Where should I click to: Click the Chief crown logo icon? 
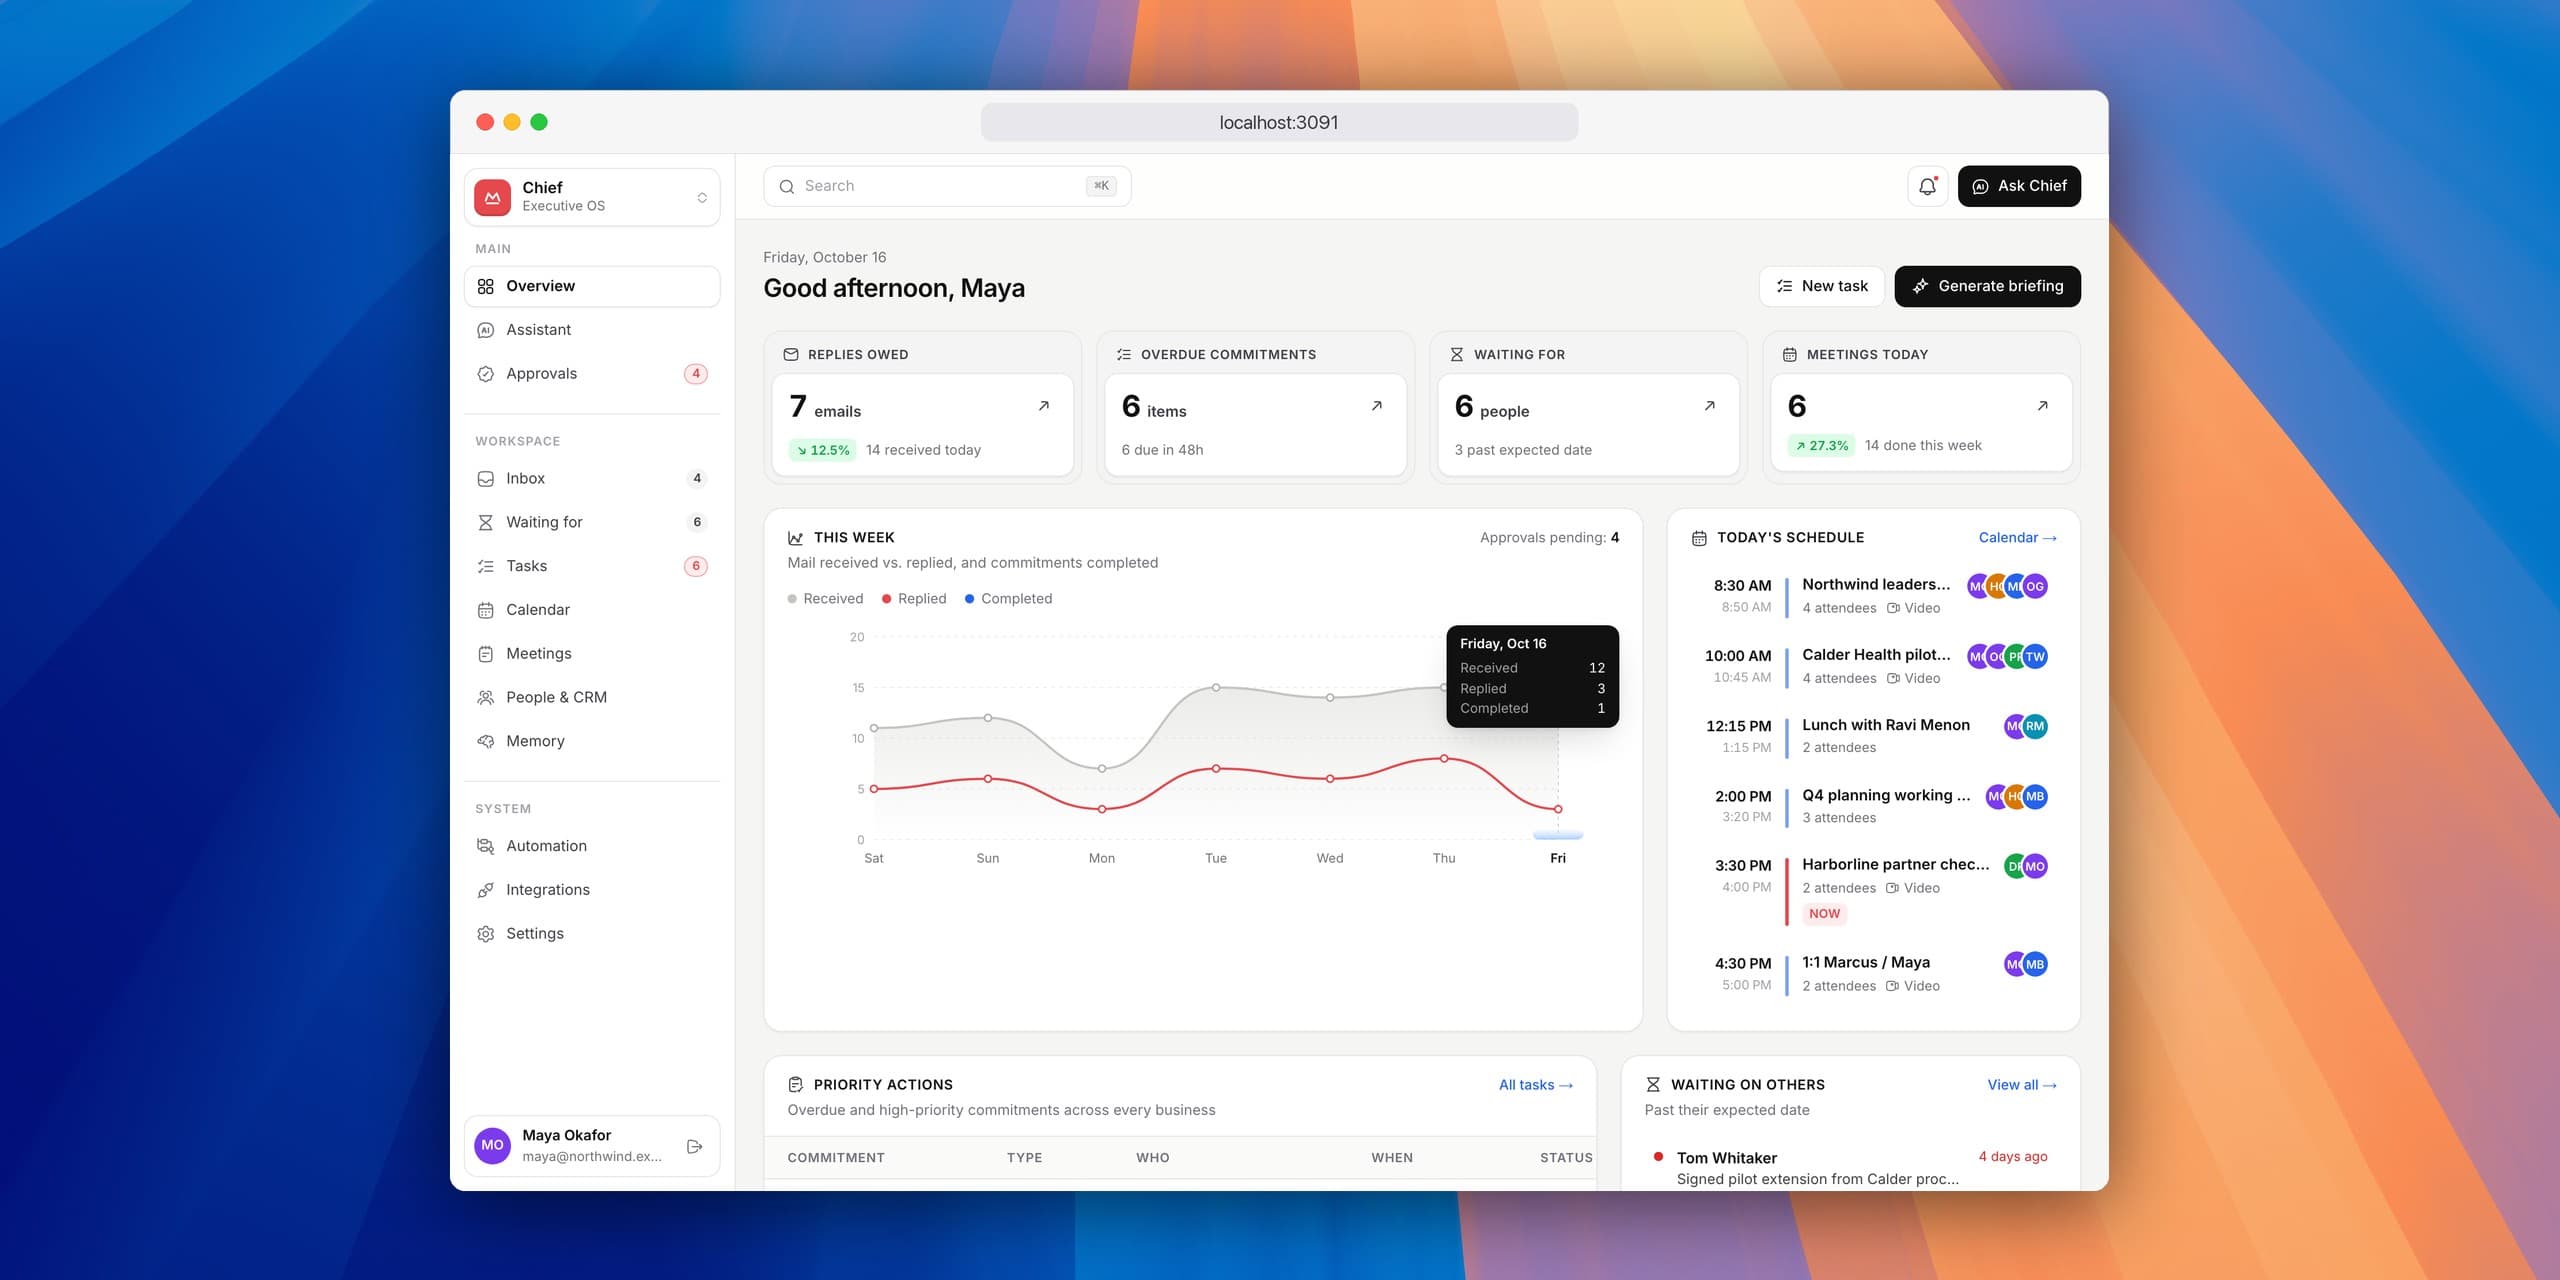492,197
